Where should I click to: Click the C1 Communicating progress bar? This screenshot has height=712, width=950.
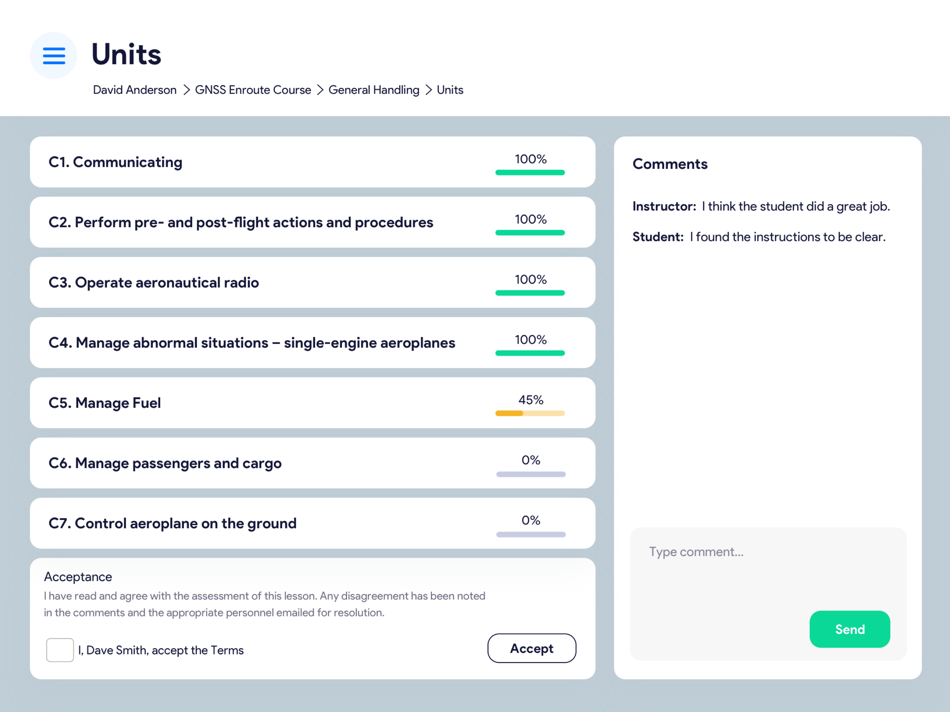(530, 173)
